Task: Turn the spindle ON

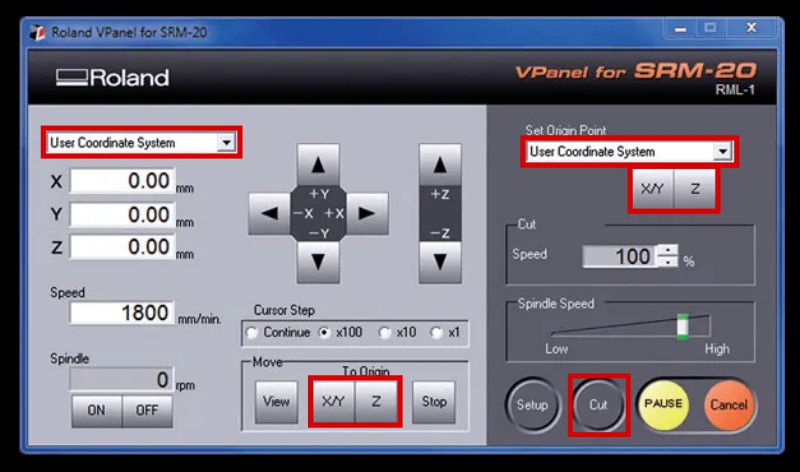Action: coord(96,410)
